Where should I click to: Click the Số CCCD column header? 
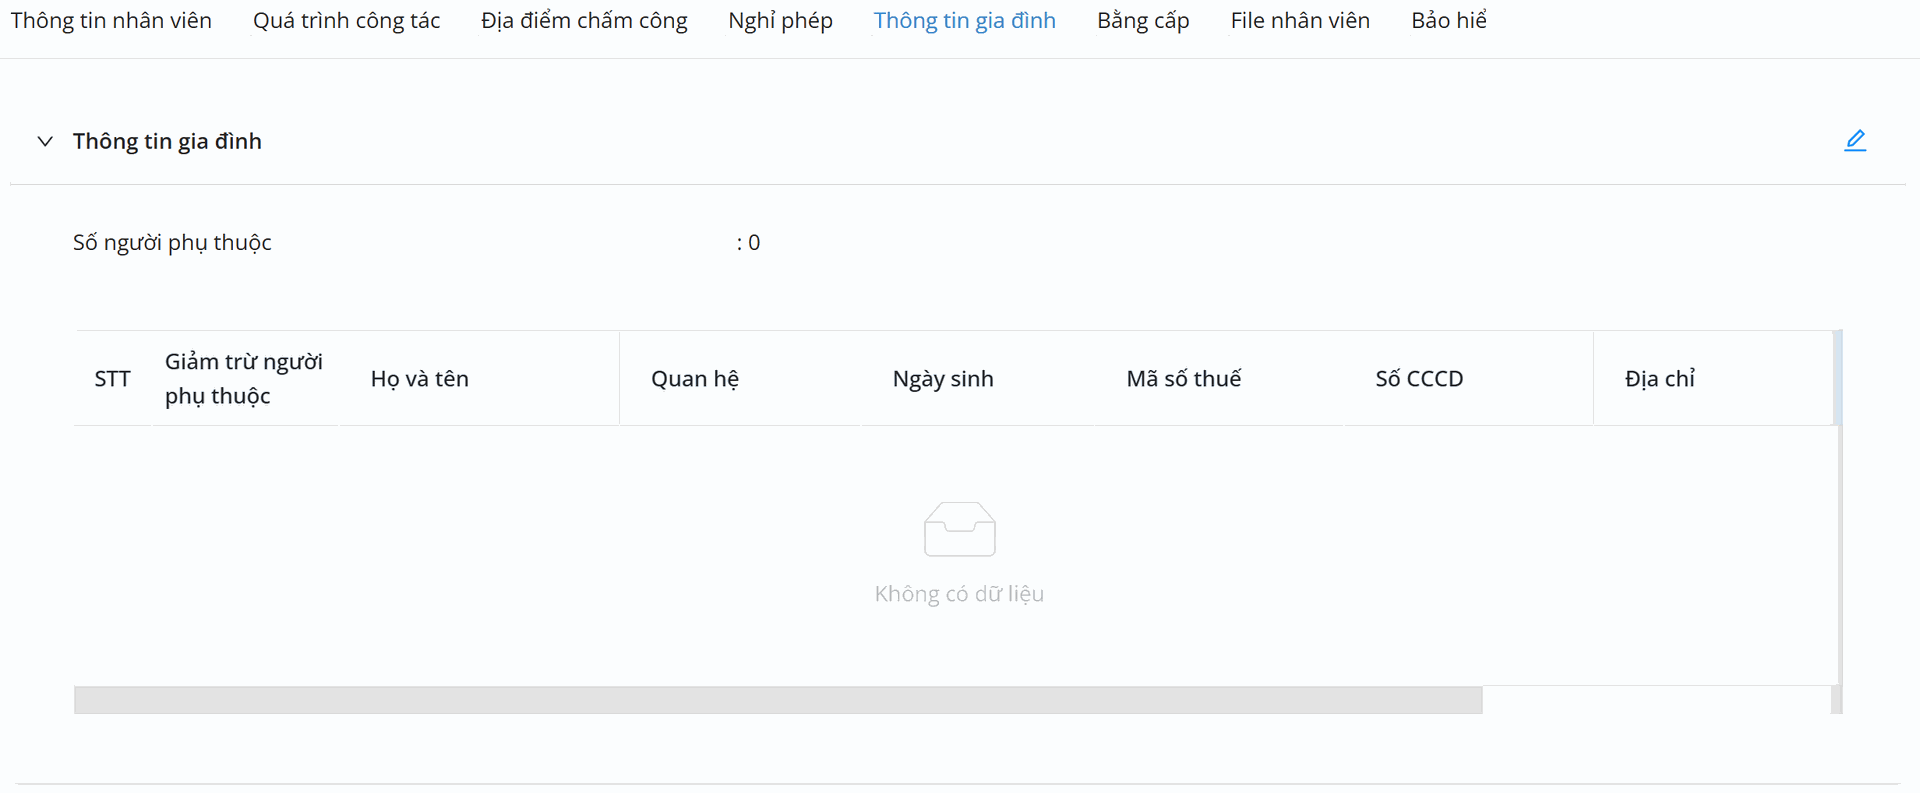pyautogui.click(x=1419, y=379)
